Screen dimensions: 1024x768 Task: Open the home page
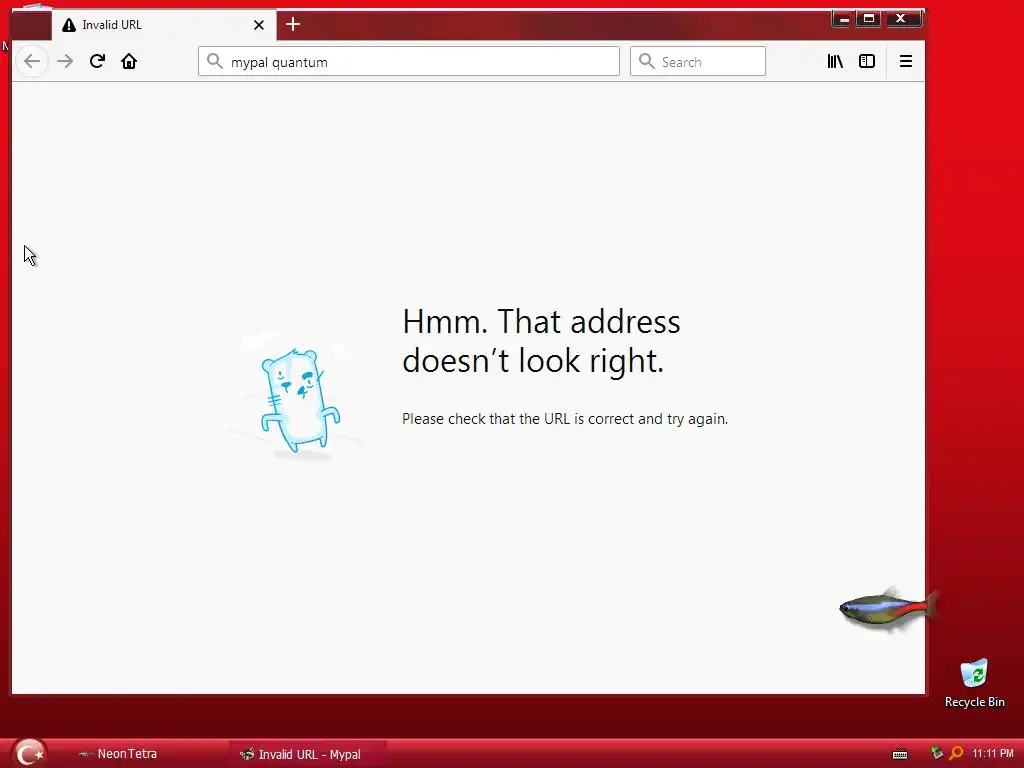129,61
